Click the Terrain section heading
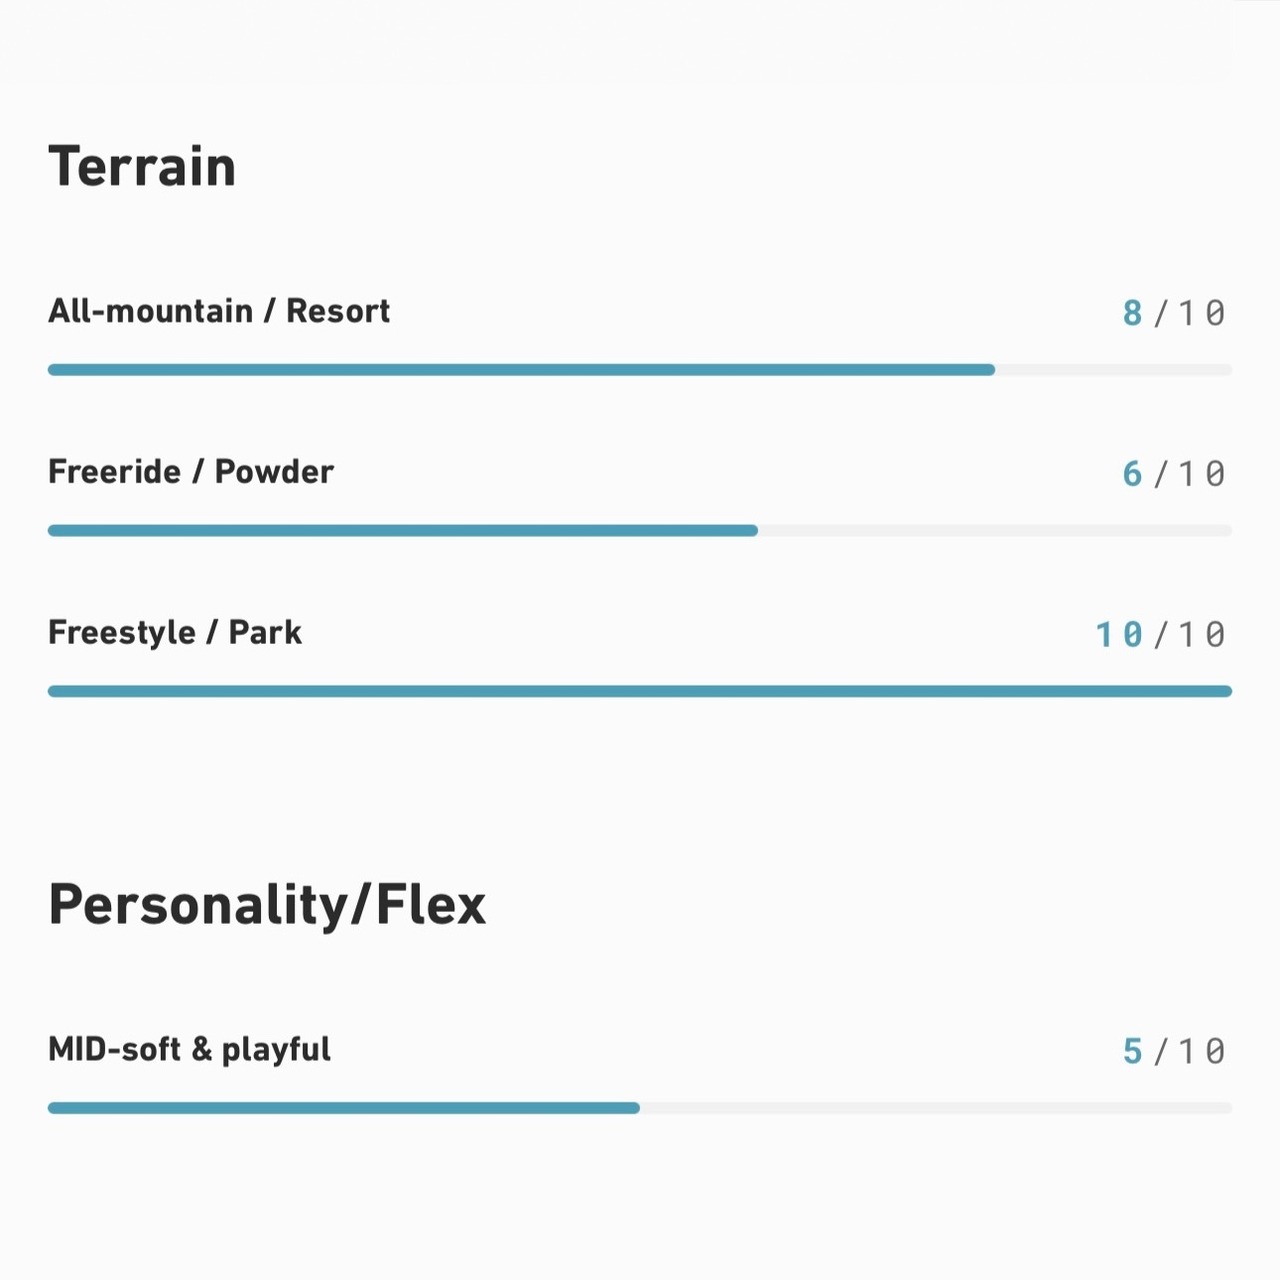The width and height of the screenshot is (1280, 1280). [x=142, y=166]
